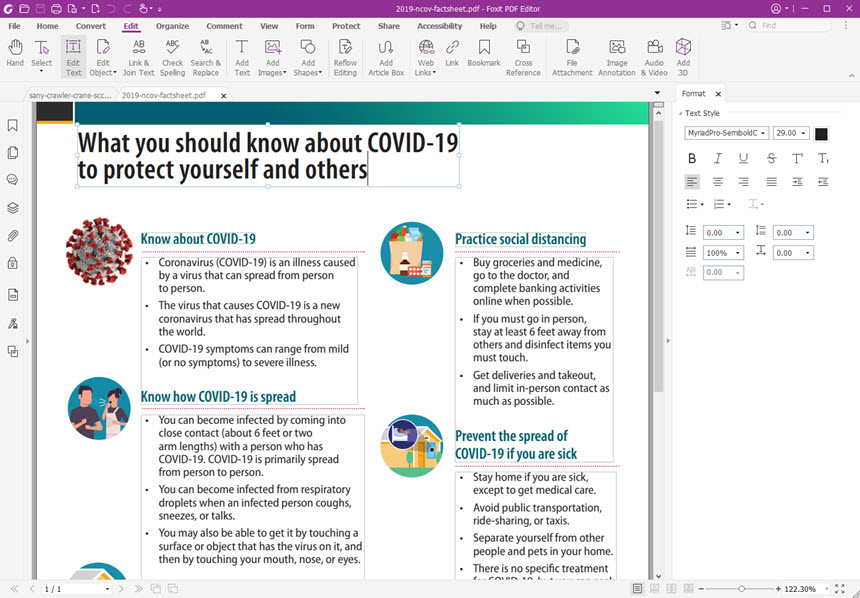Image resolution: width=860 pixels, height=598 pixels.
Task: Toggle Underline formatting
Action: 743,158
